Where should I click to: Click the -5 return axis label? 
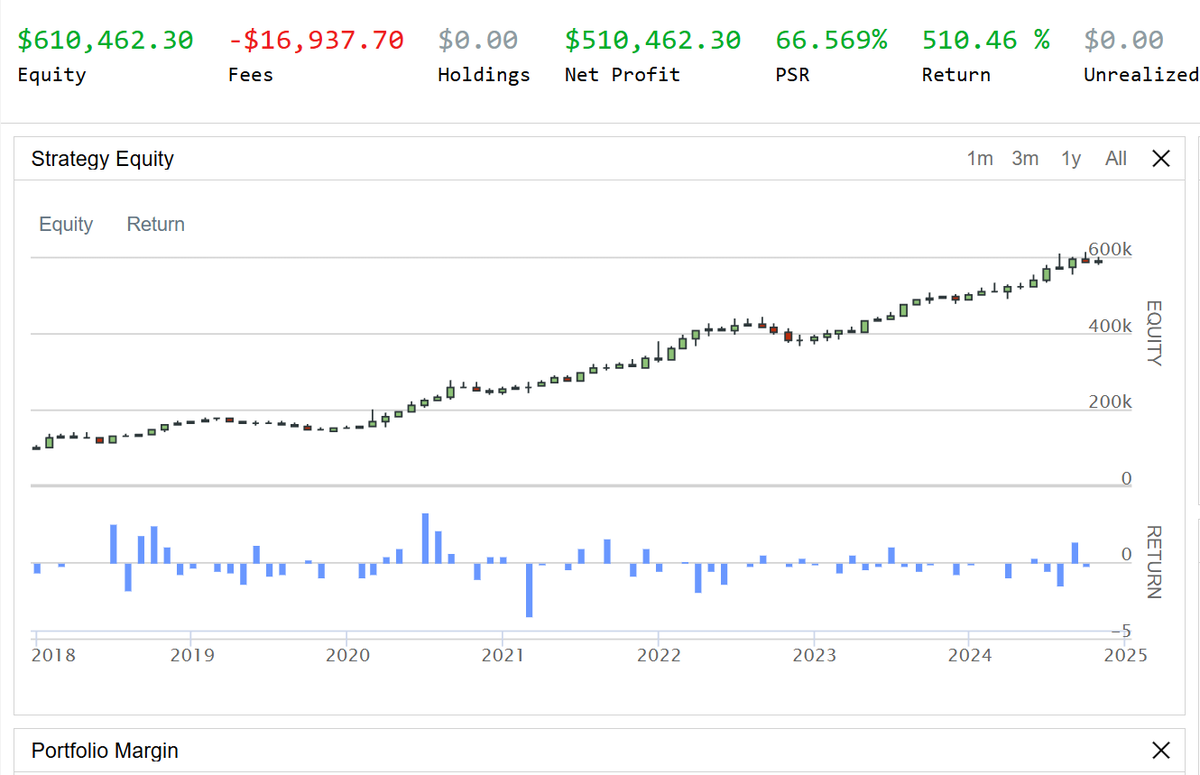coord(1120,630)
